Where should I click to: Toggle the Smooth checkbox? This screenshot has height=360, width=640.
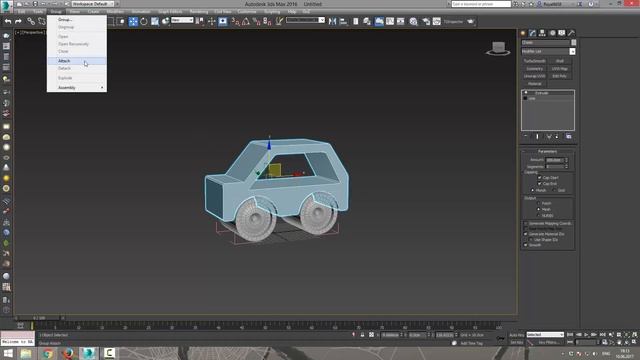[x=526, y=245]
